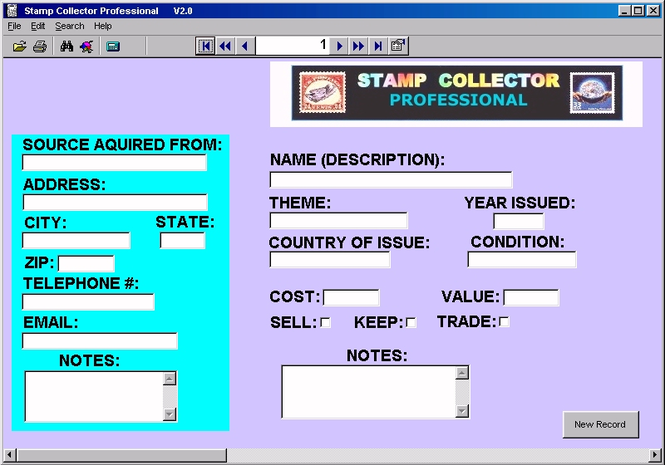Click the stamp NOTES text area
The width and height of the screenshot is (665, 465).
pos(369,392)
